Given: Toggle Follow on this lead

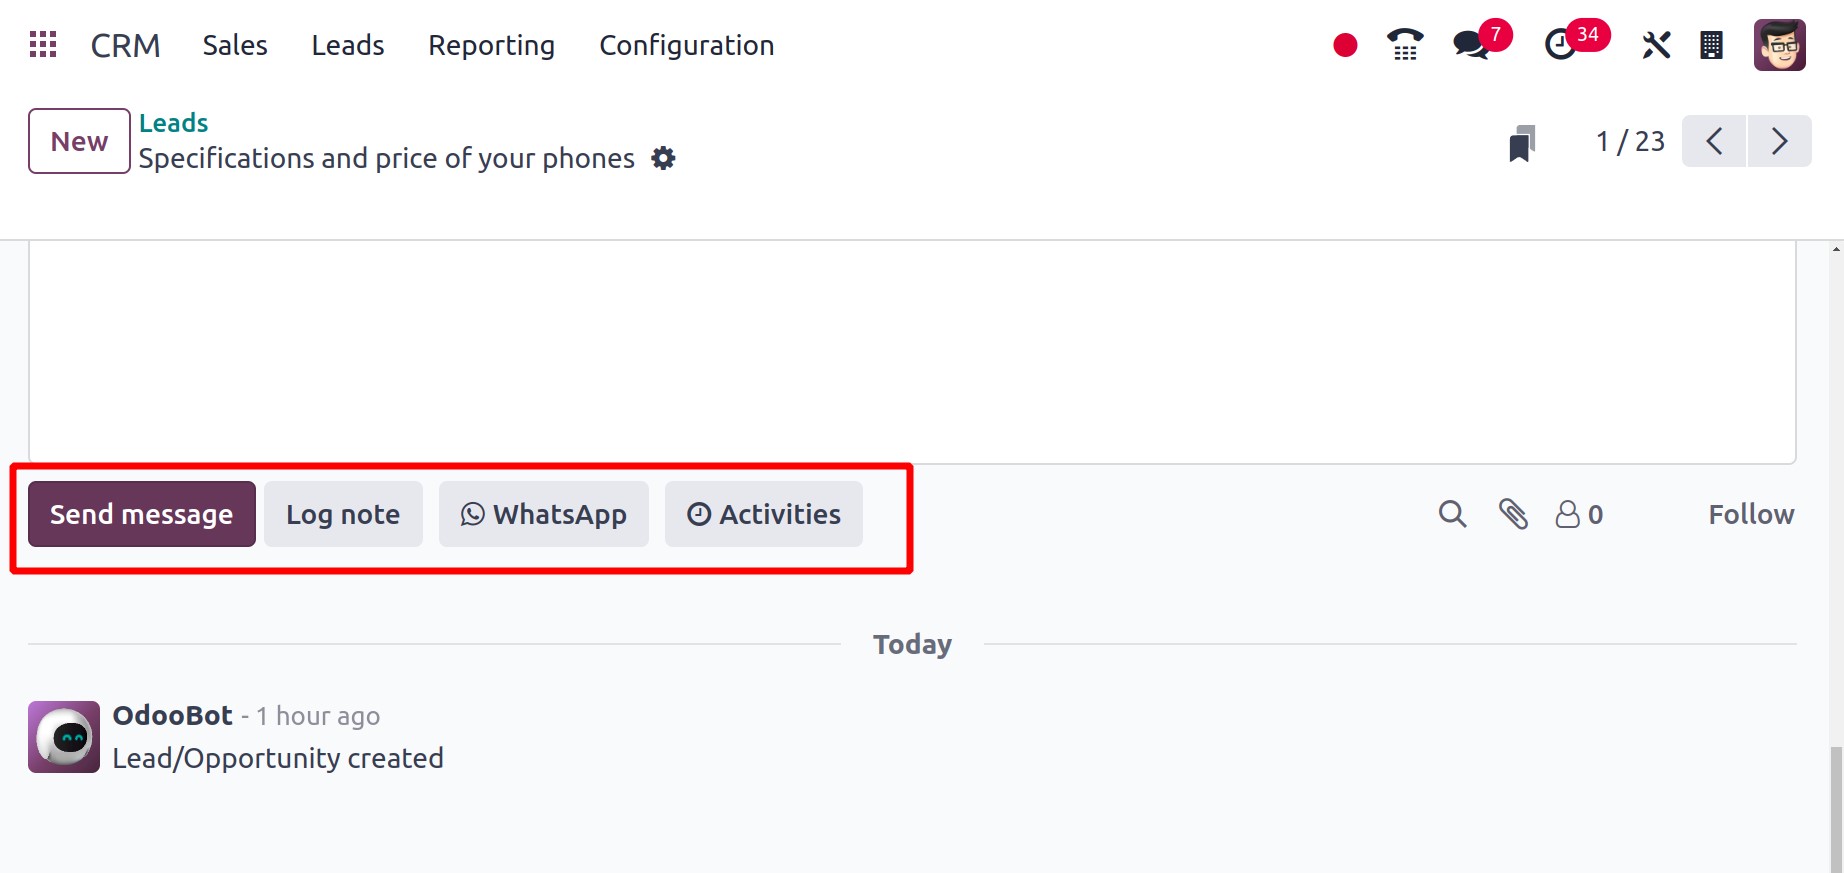Looking at the screenshot, I should tap(1751, 514).
